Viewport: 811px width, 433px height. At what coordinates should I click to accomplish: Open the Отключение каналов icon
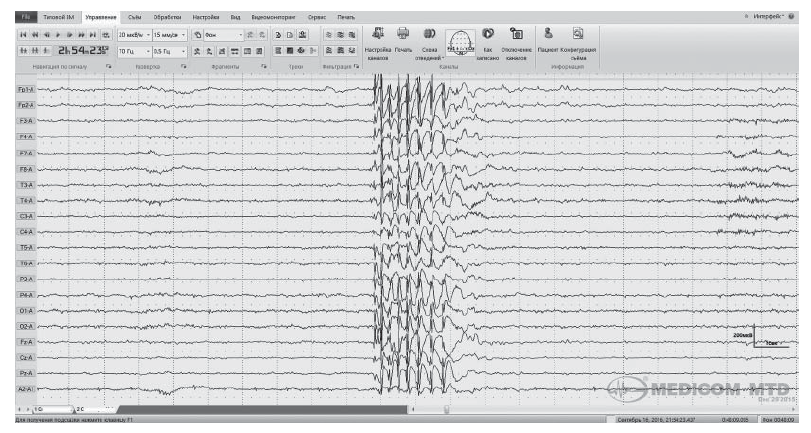pos(516,35)
